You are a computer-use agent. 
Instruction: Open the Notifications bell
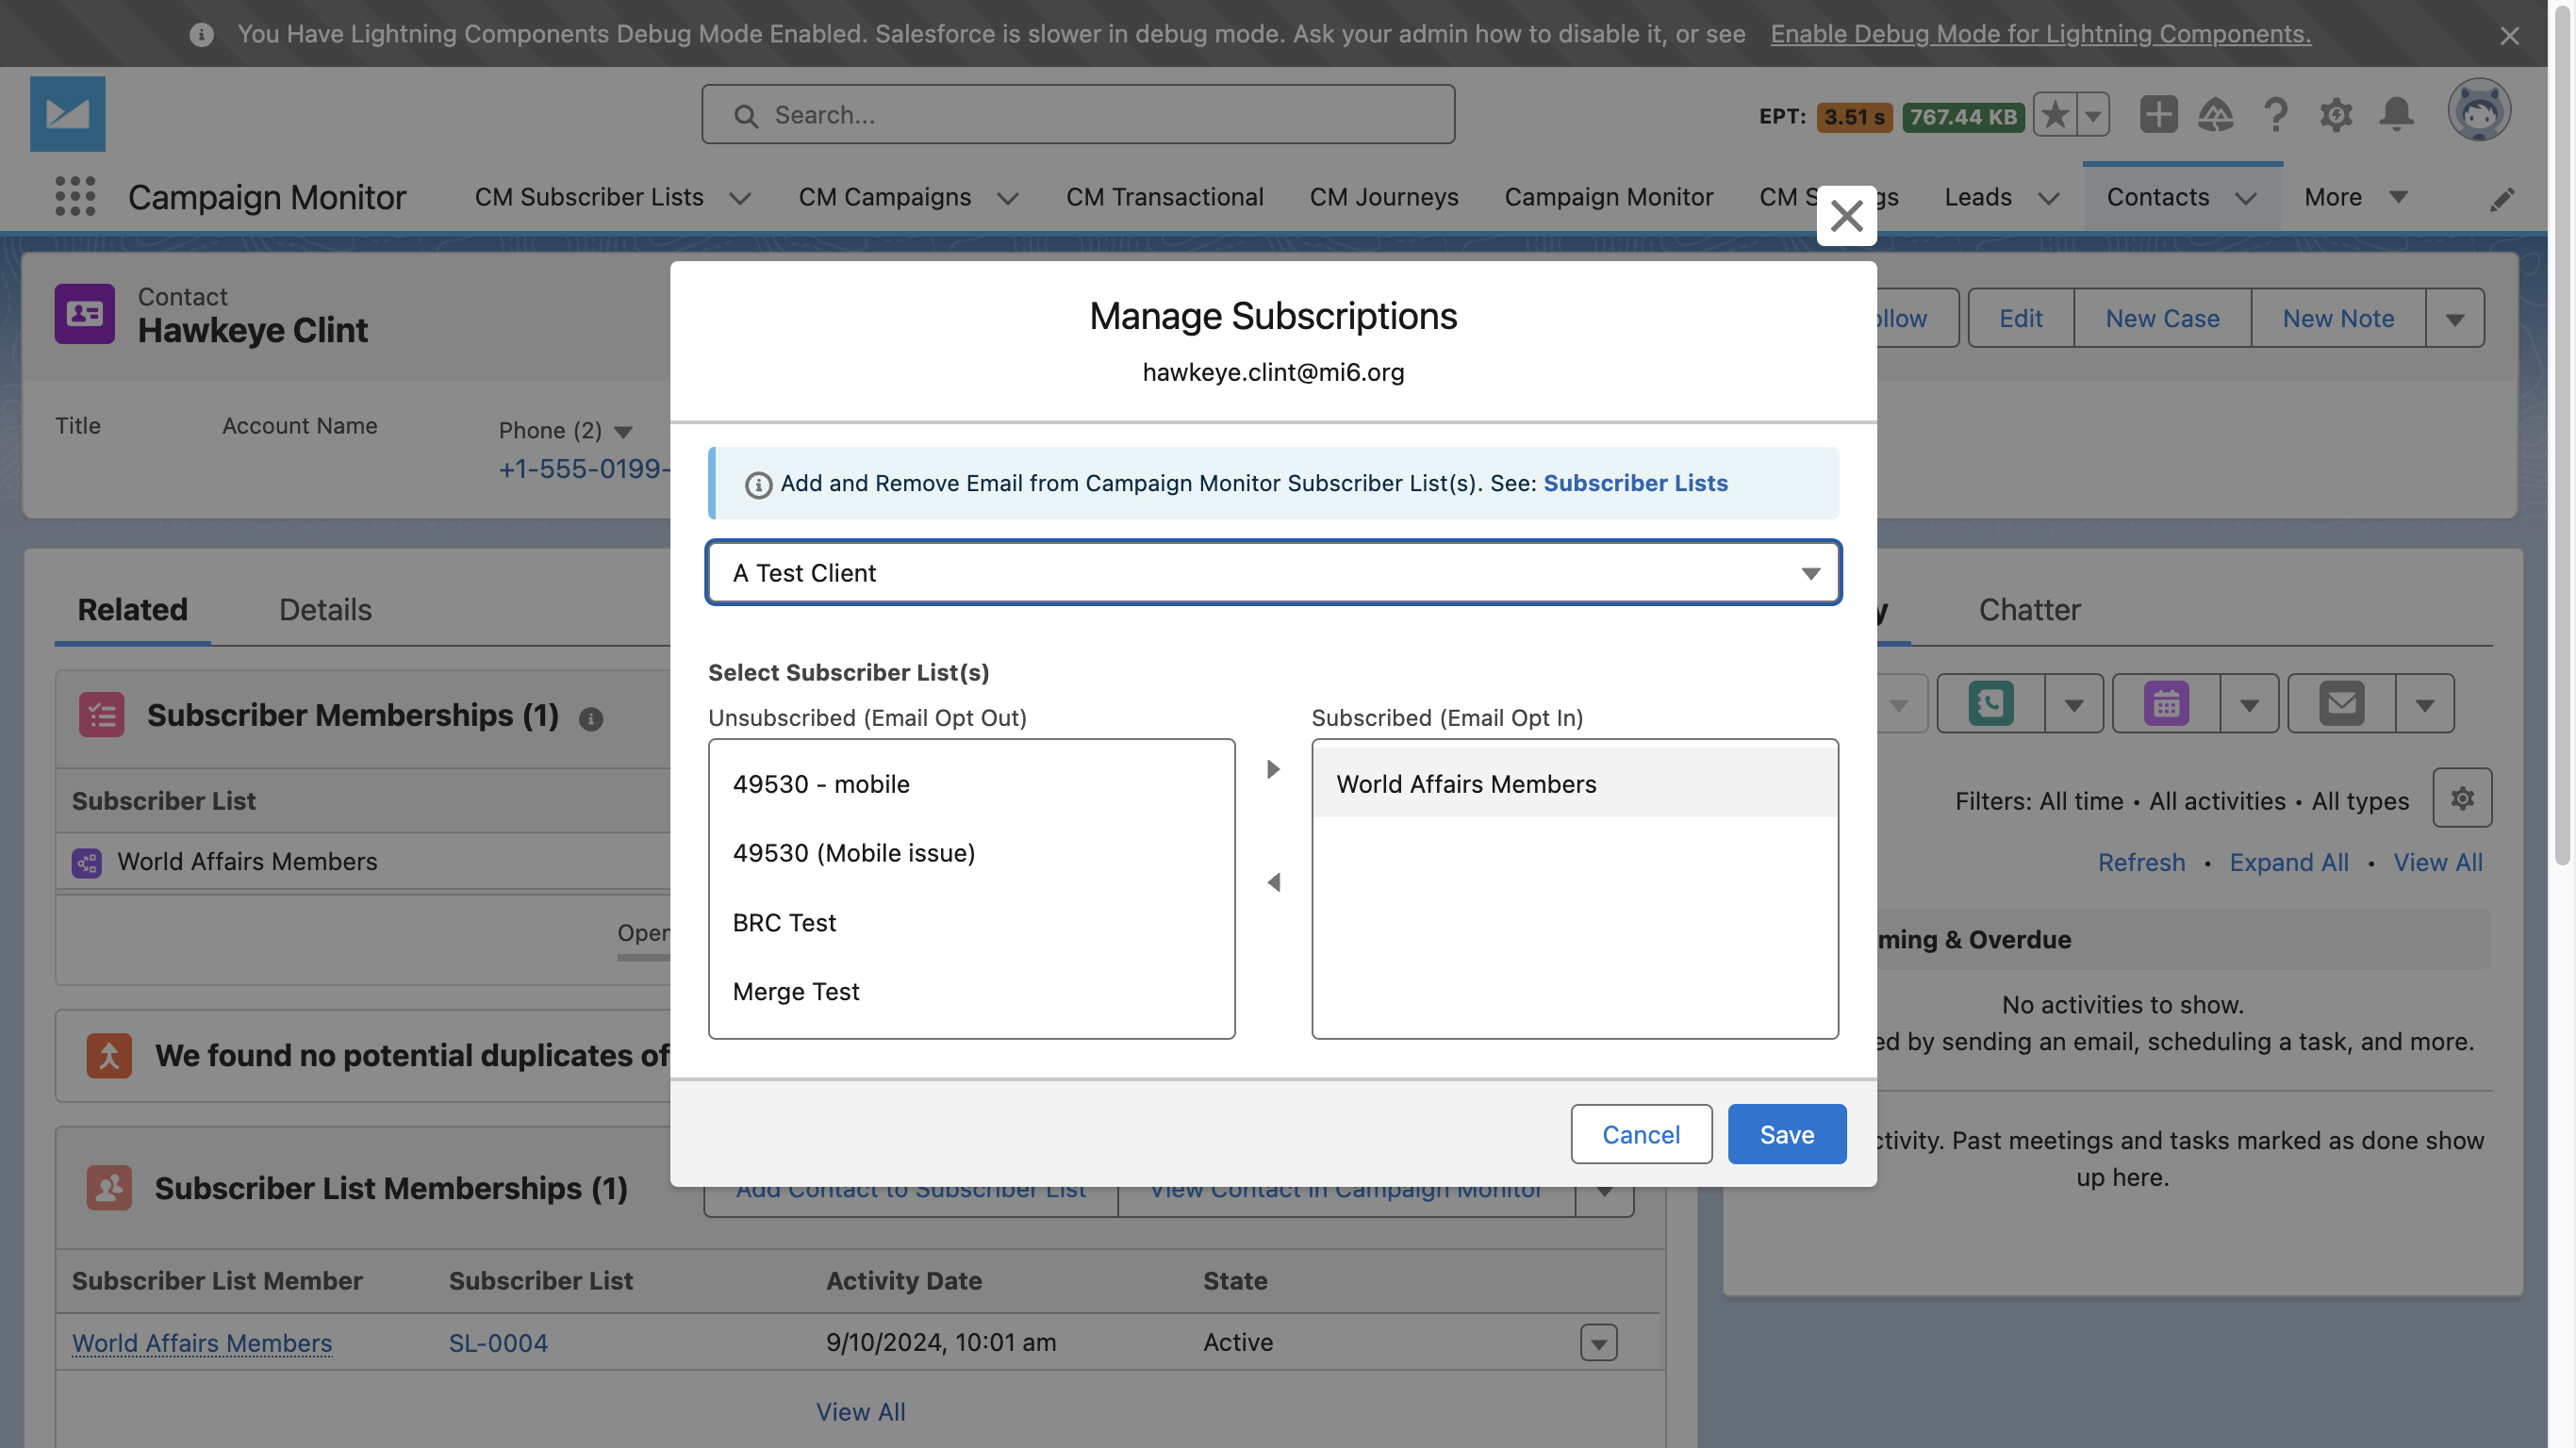click(x=2396, y=115)
